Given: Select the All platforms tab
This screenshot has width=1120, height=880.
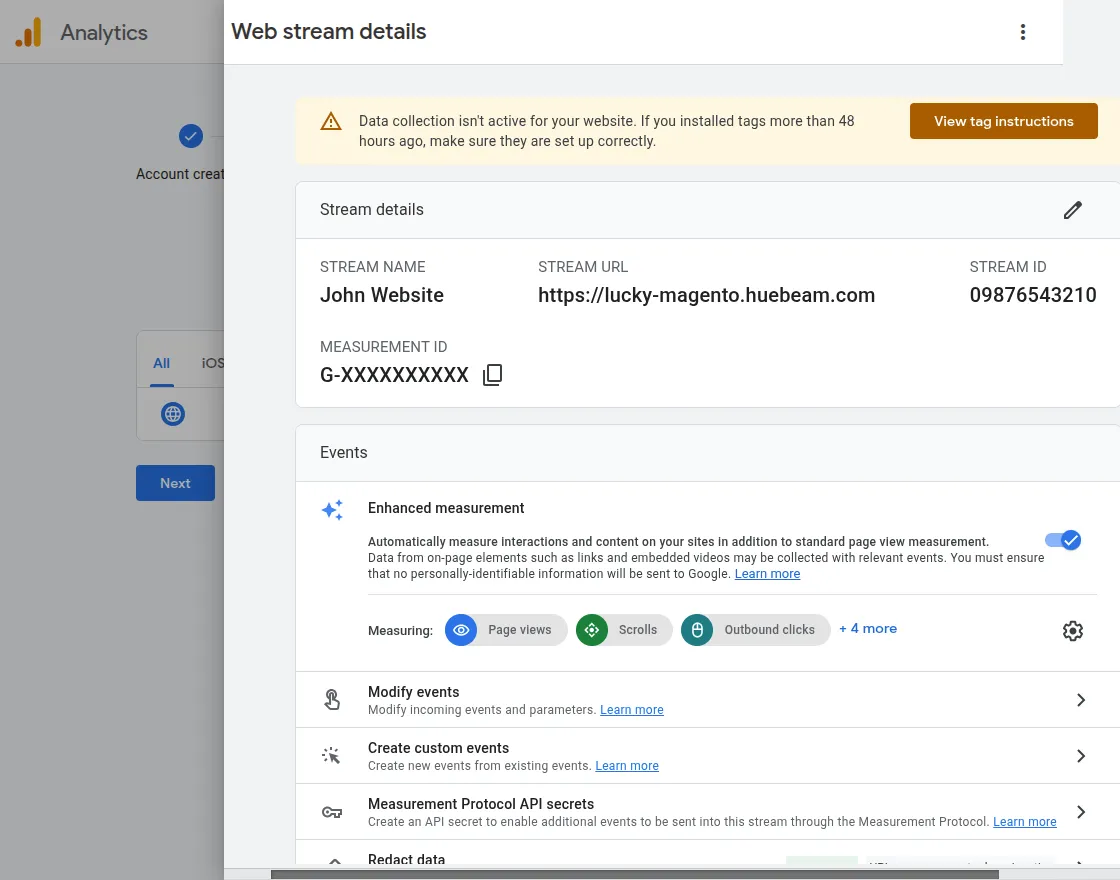Looking at the screenshot, I should 161,364.
